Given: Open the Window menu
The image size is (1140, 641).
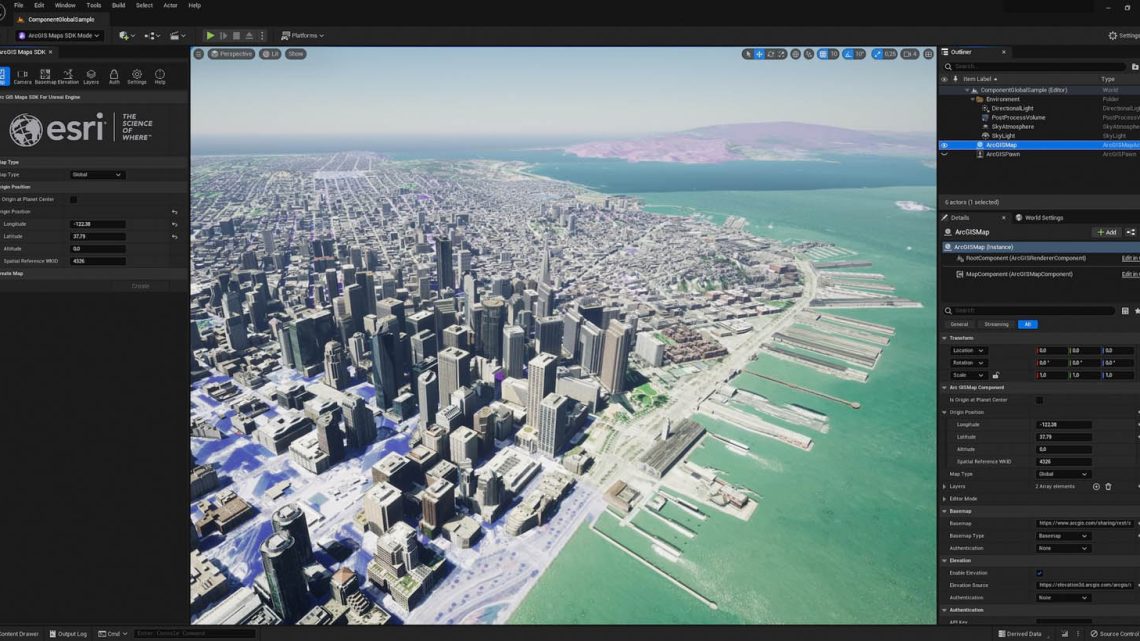Looking at the screenshot, I should 65,4.
